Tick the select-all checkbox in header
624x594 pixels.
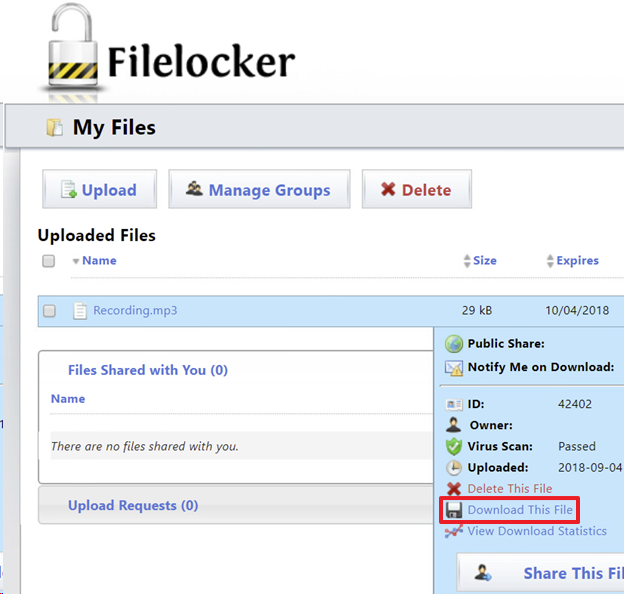48,261
